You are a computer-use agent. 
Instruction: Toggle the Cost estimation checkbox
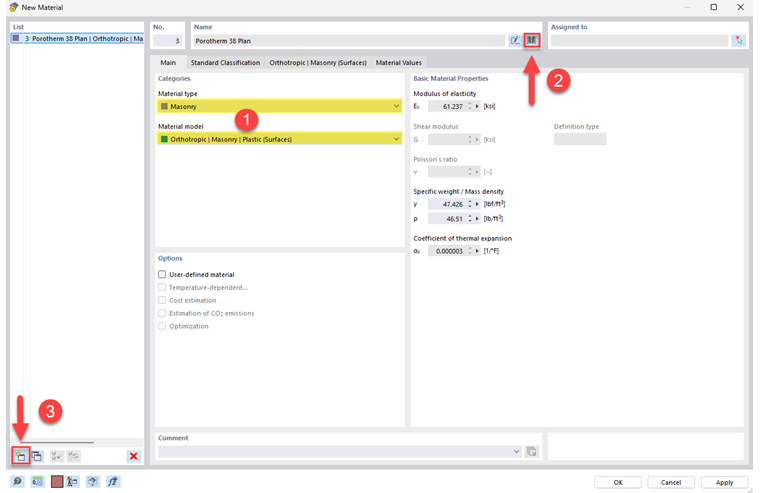tap(162, 300)
